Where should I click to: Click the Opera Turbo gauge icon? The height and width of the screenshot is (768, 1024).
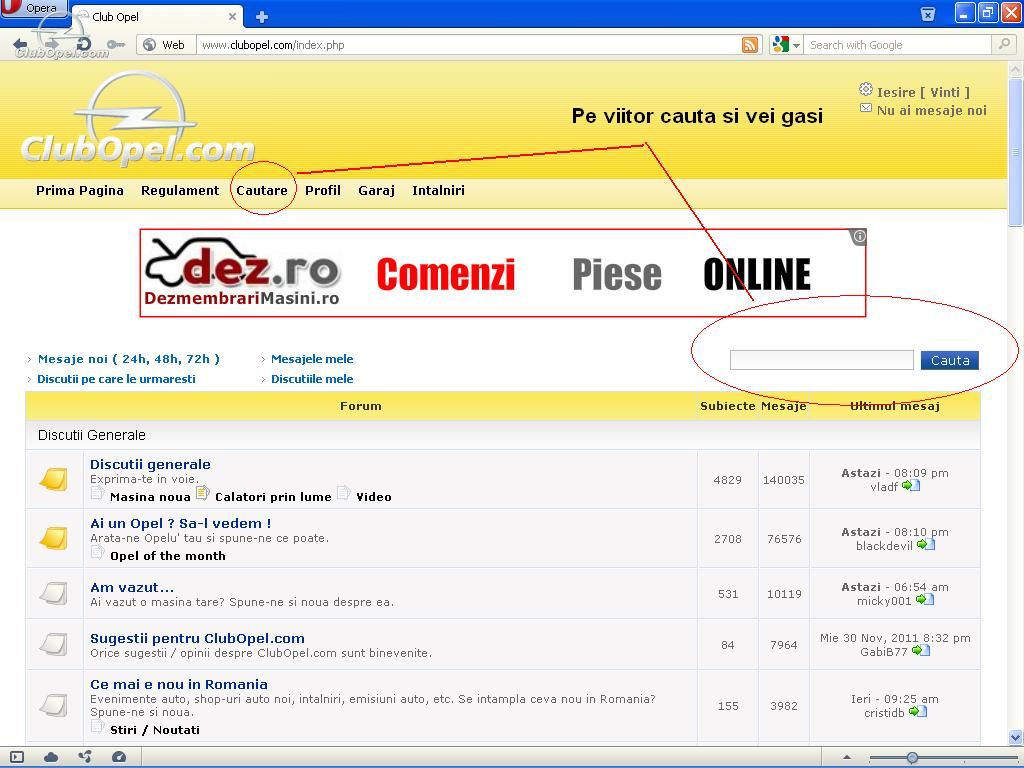pos(119,757)
